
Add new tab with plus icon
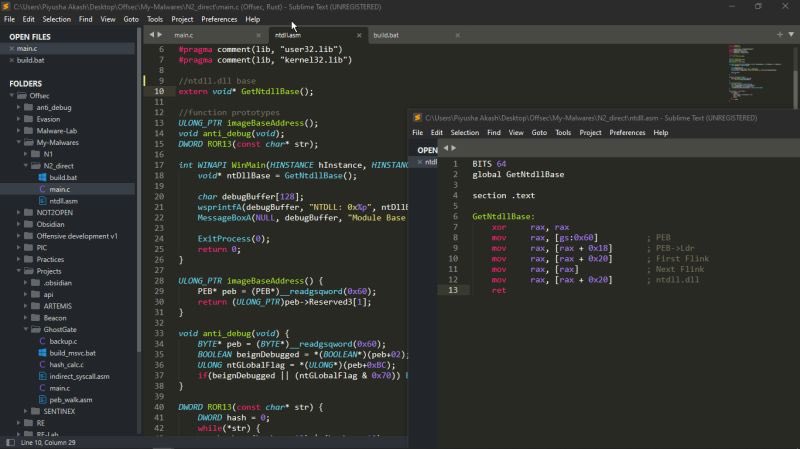780,35
